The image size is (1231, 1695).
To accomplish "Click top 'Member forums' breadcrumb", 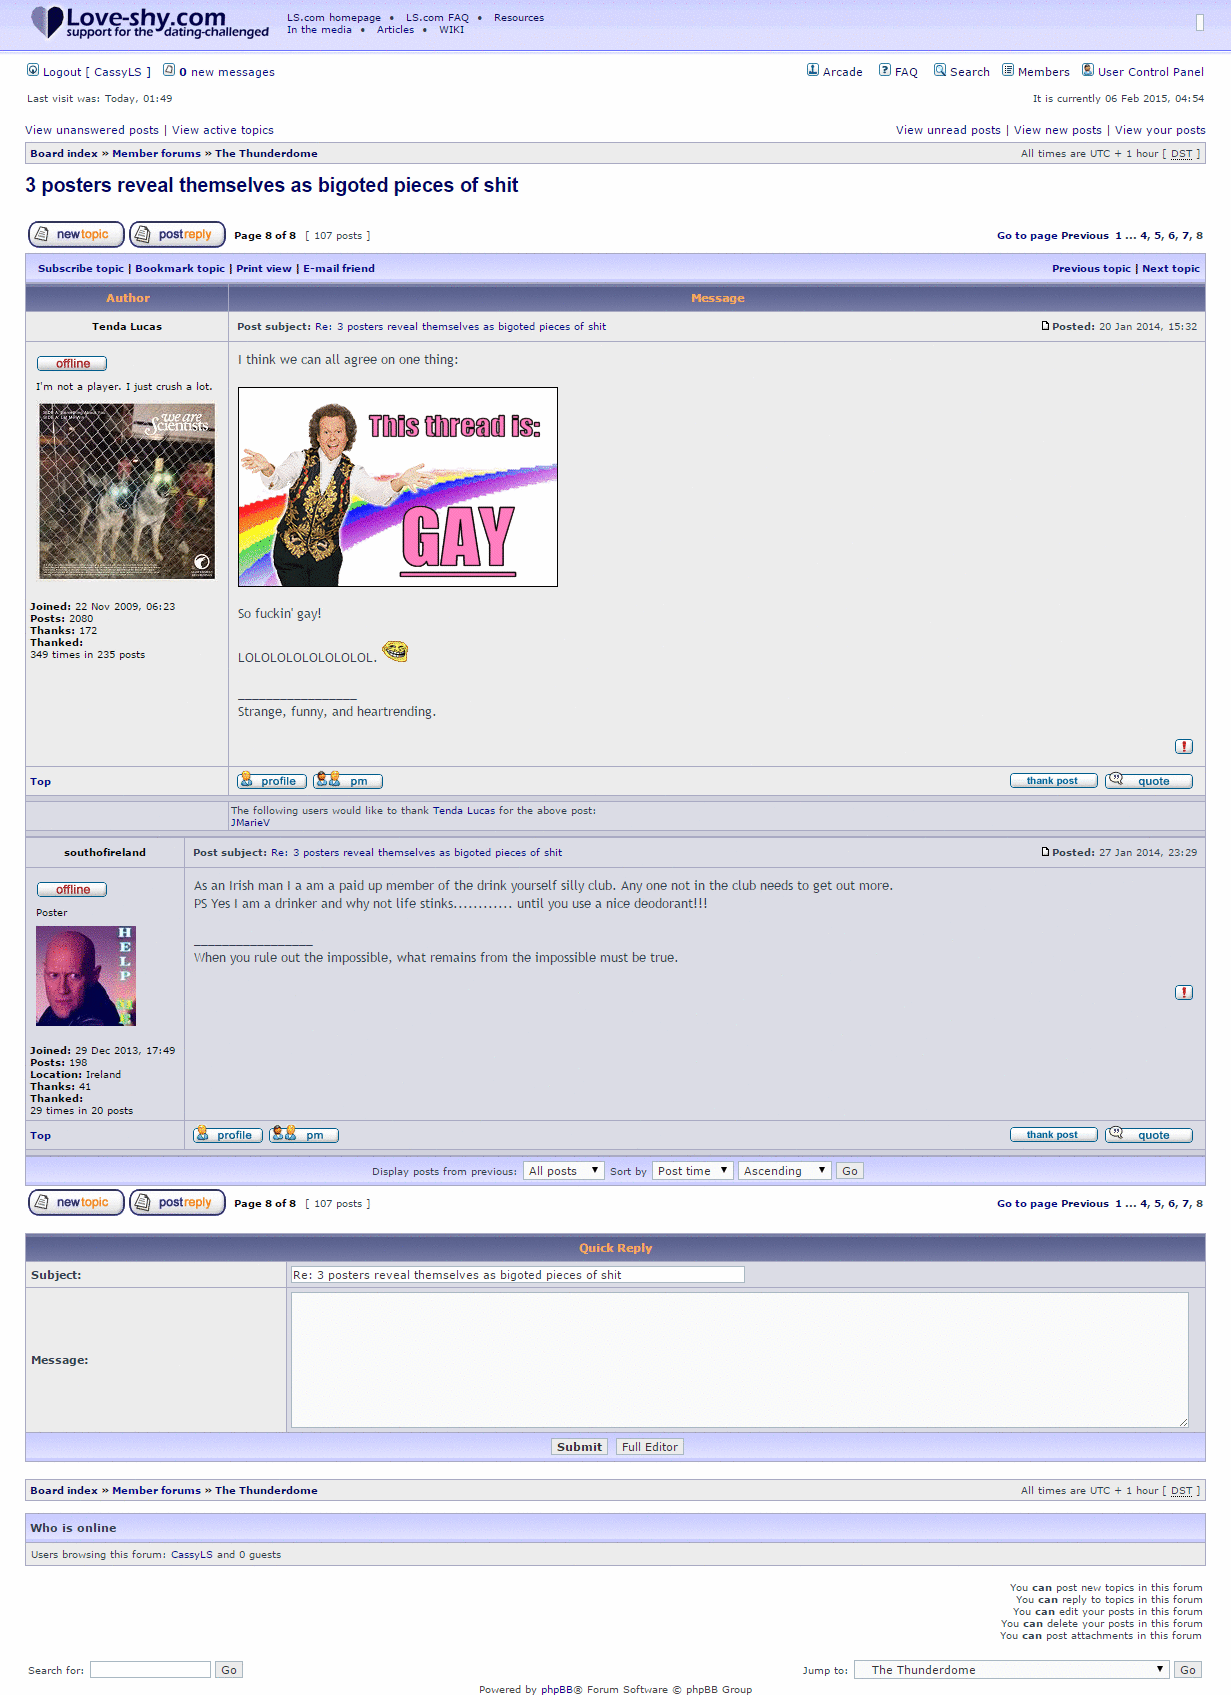I will [156, 153].
